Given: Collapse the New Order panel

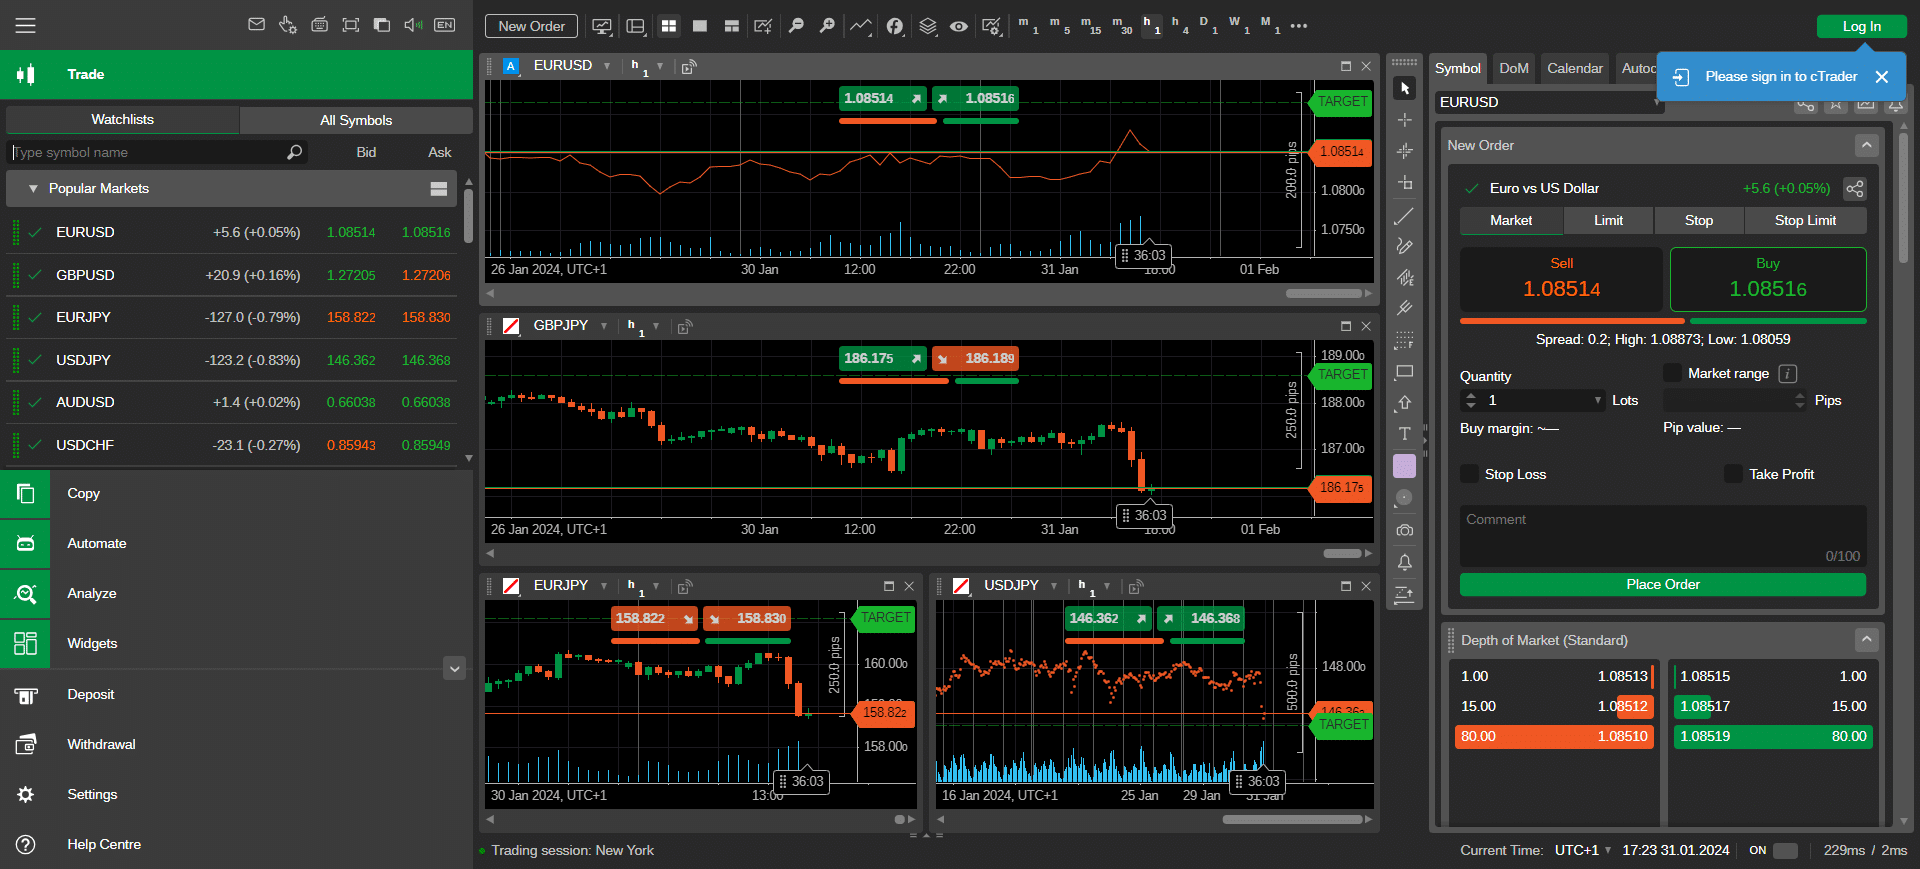Looking at the screenshot, I should pyautogui.click(x=1866, y=146).
